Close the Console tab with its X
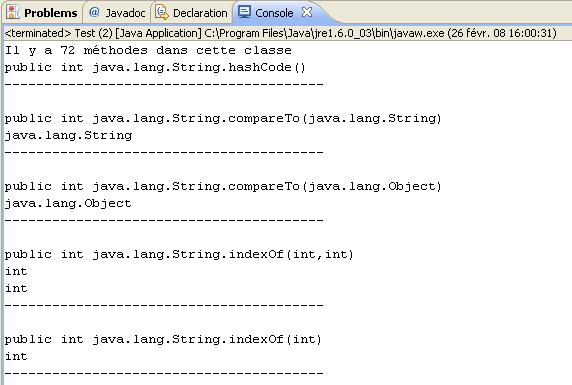Screen dimensions: 572x385 (x=307, y=12)
